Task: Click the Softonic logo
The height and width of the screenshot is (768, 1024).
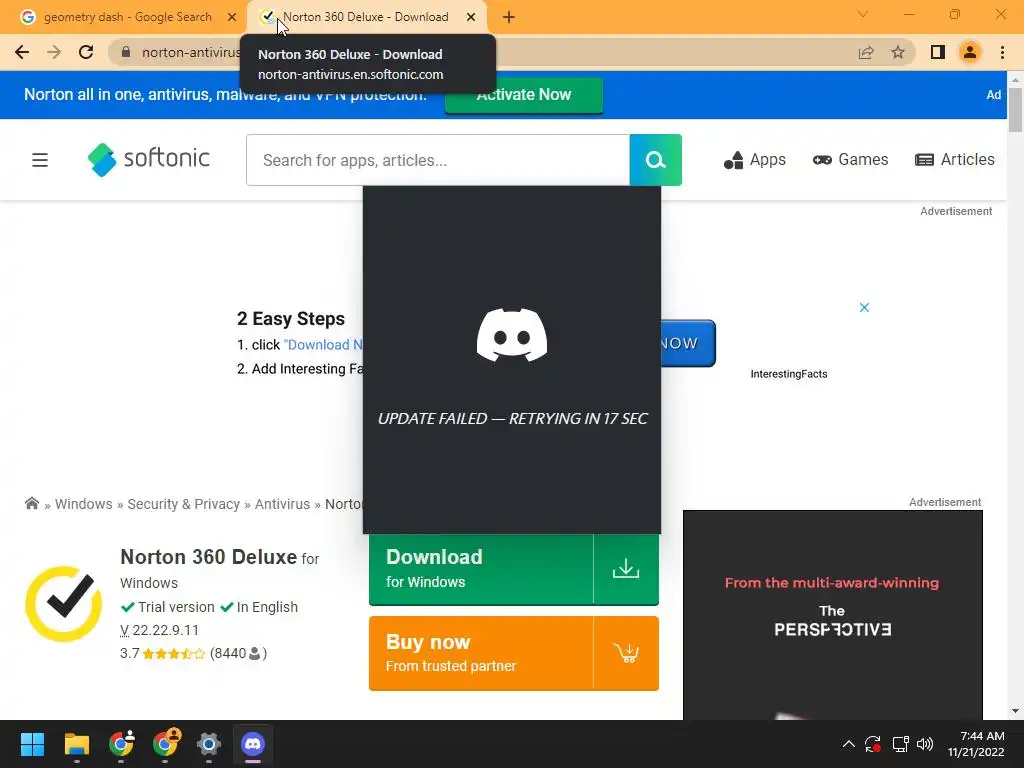Action: 148,159
